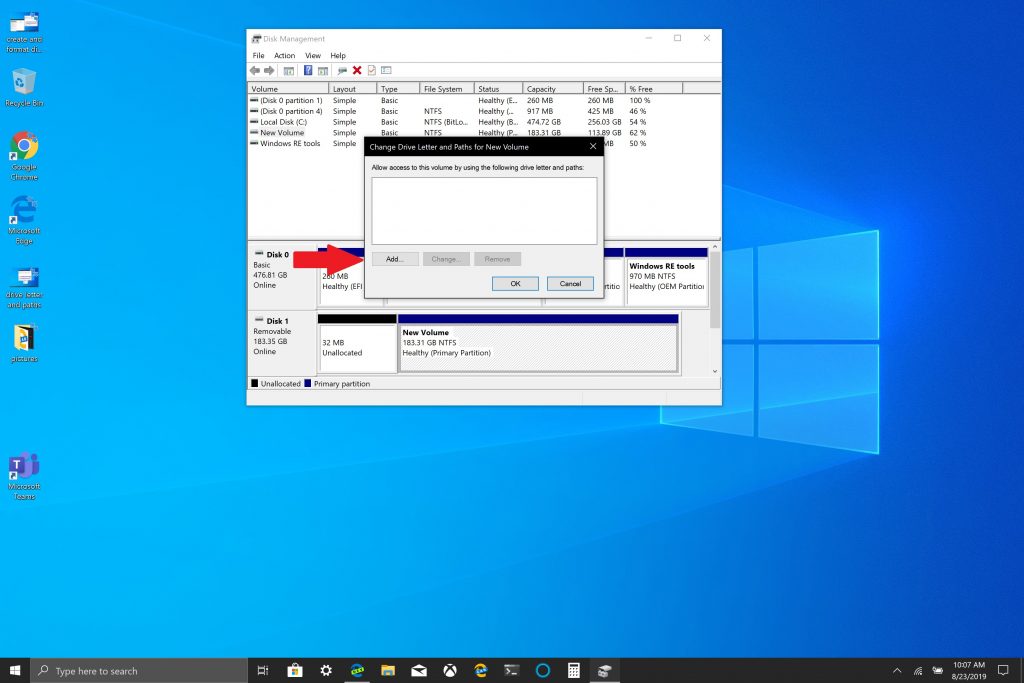Click OK in the drive letter dialog

pos(515,284)
